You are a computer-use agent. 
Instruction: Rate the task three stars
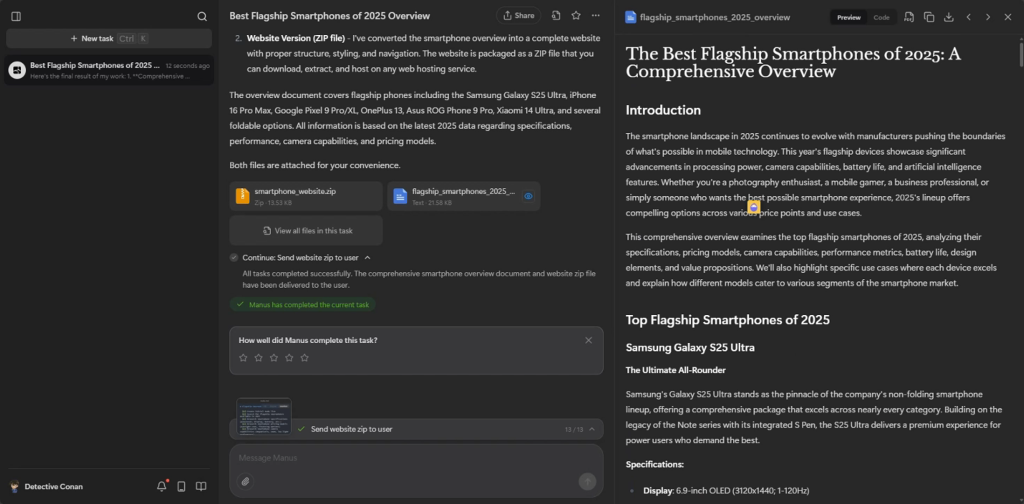click(274, 358)
